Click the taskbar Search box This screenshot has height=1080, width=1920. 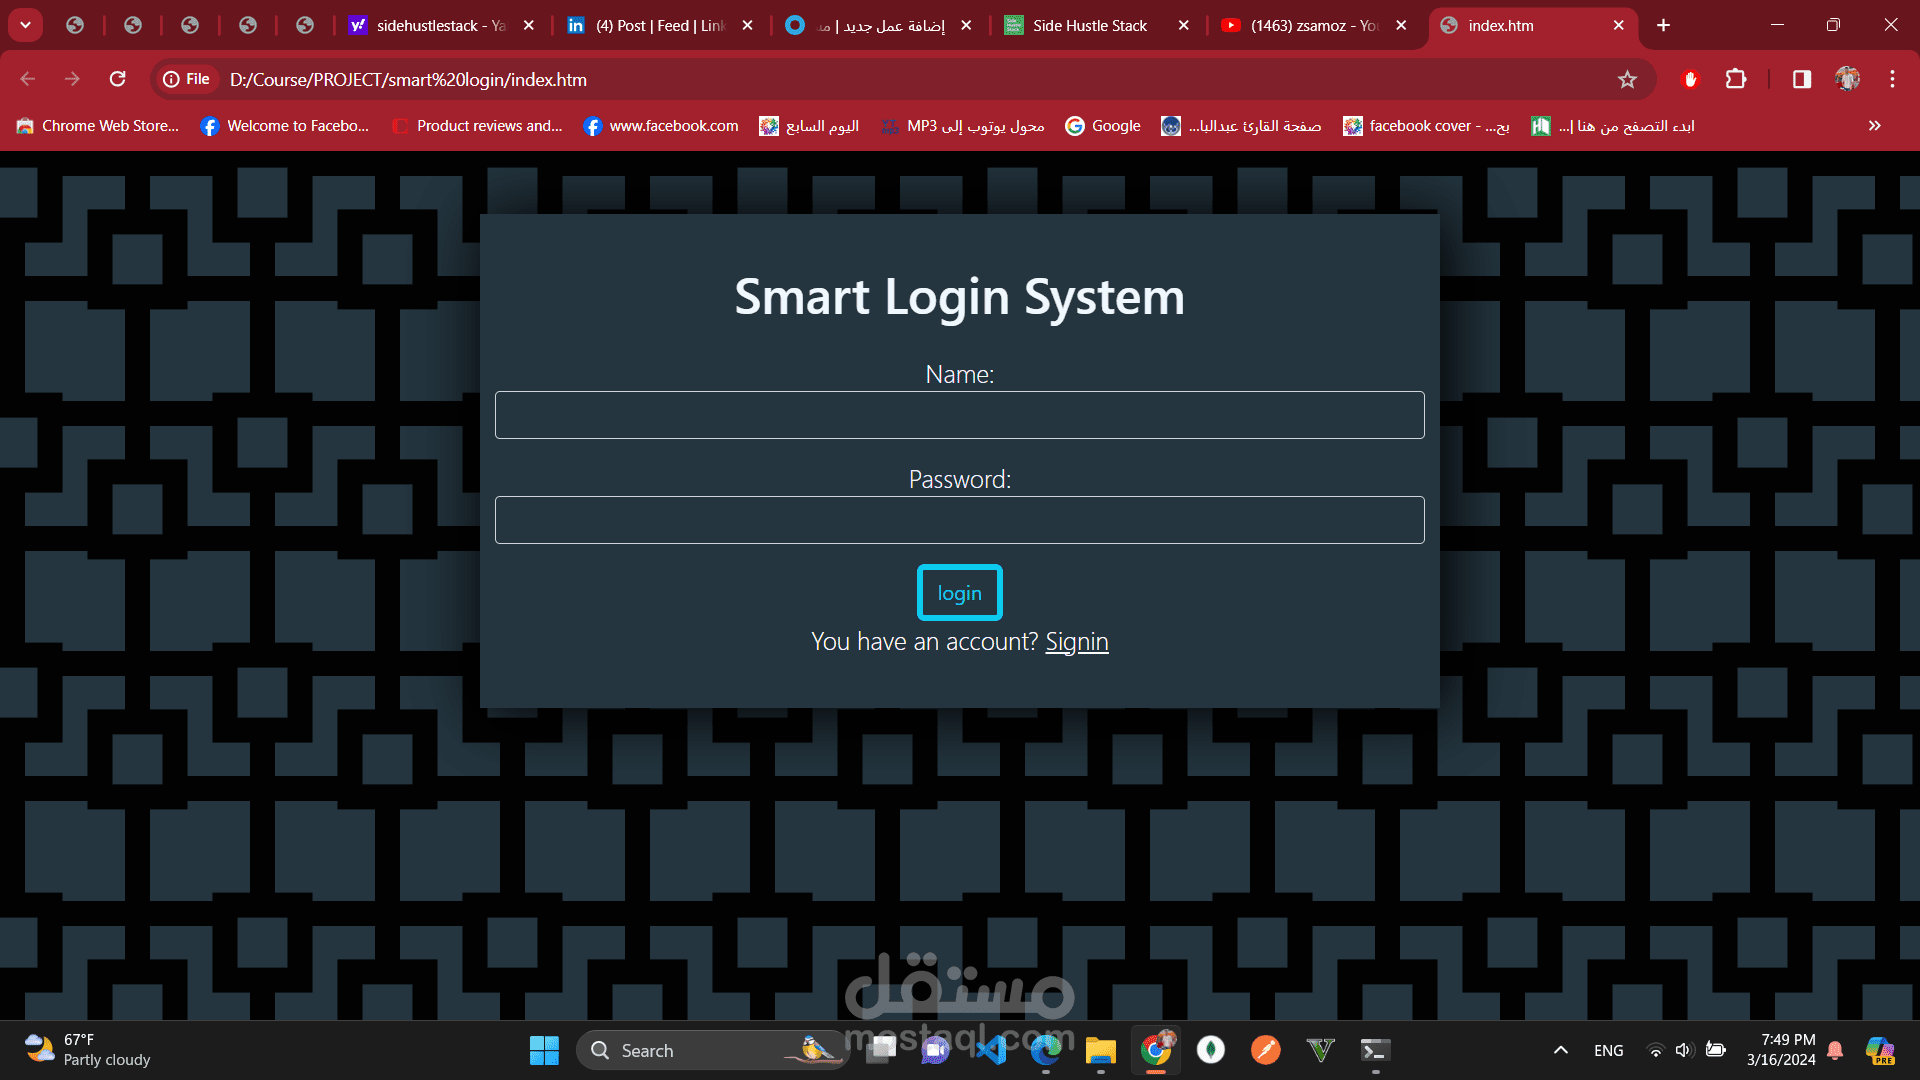[712, 1050]
